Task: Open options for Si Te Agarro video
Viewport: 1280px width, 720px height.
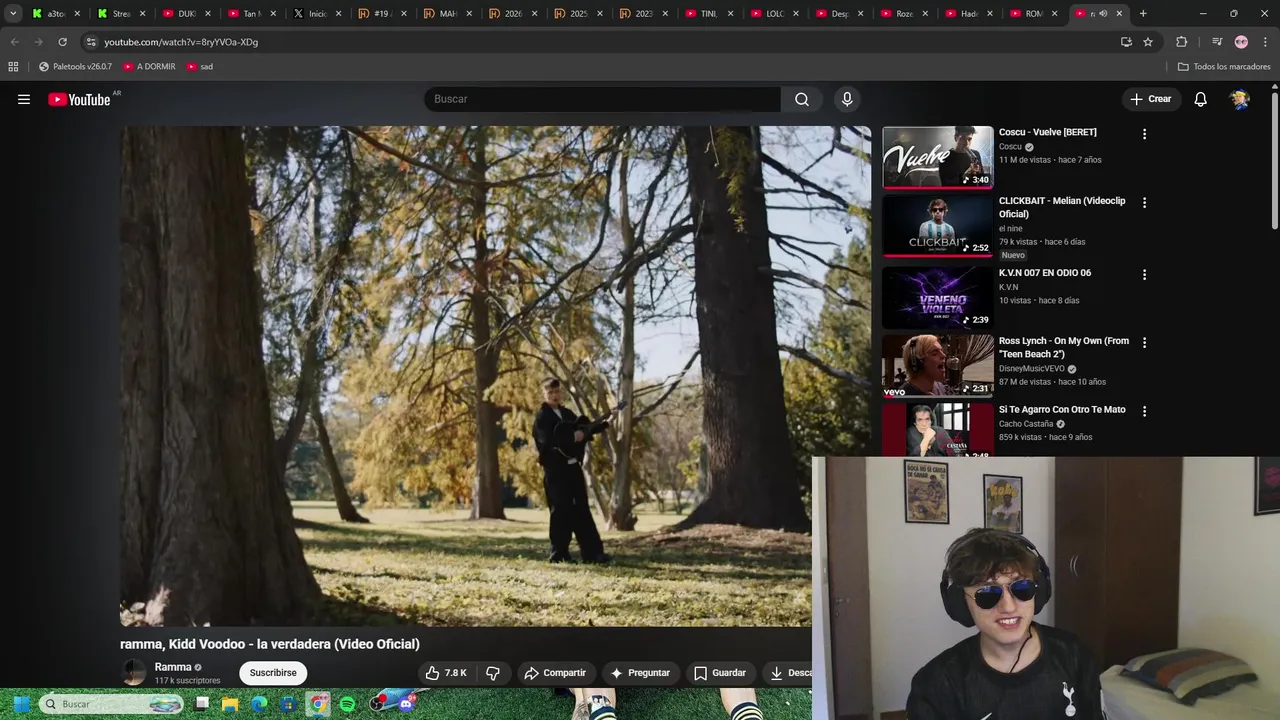Action: (x=1144, y=411)
